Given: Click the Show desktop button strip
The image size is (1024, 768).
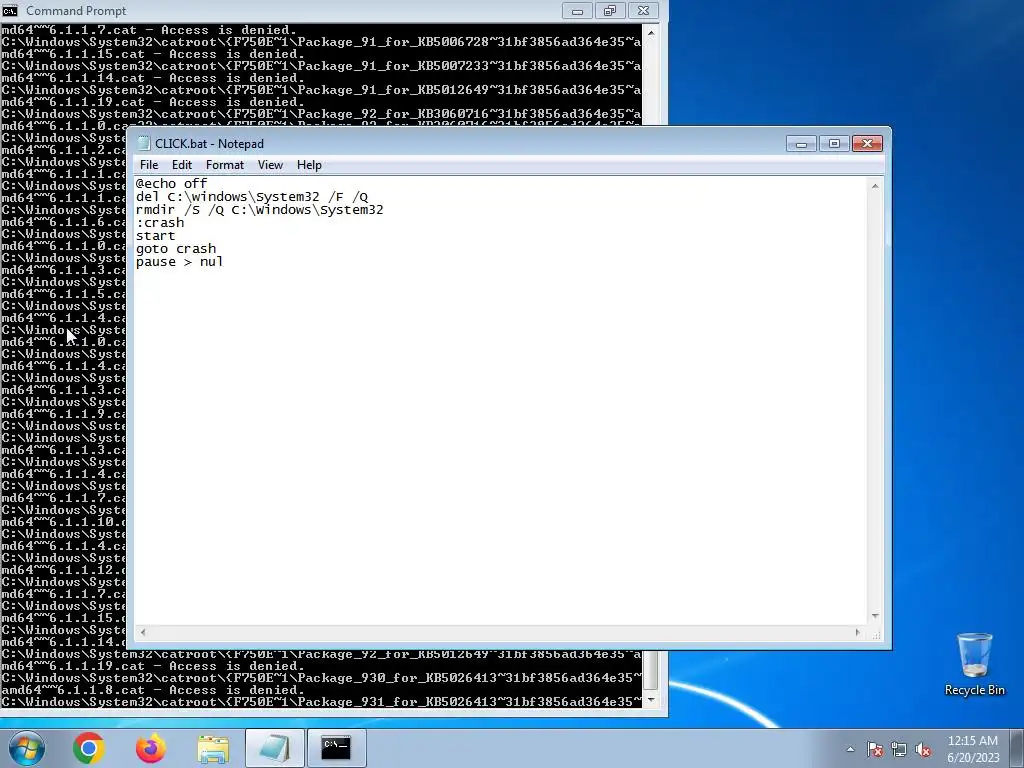Looking at the screenshot, I should tap(1017, 748).
